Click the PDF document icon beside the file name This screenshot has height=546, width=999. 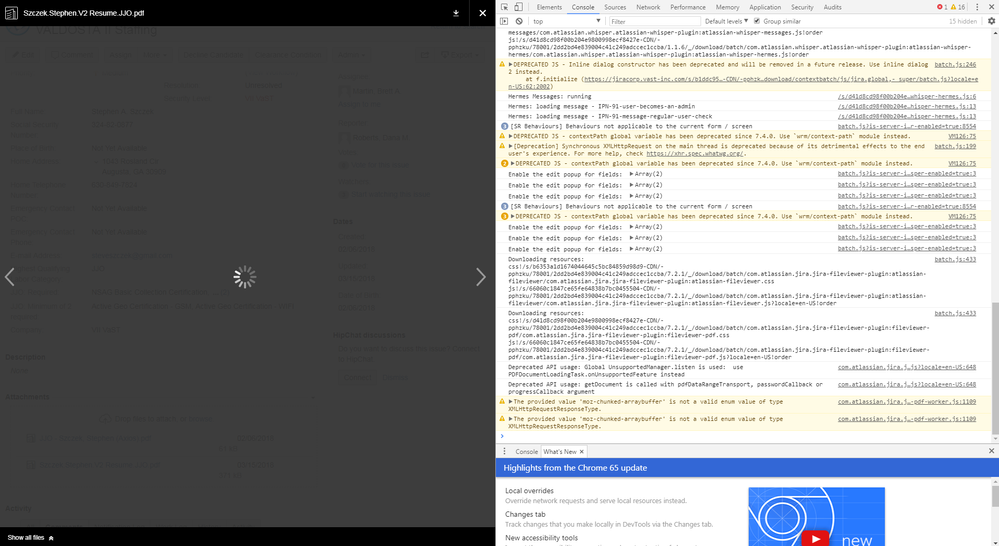(11, 13)
